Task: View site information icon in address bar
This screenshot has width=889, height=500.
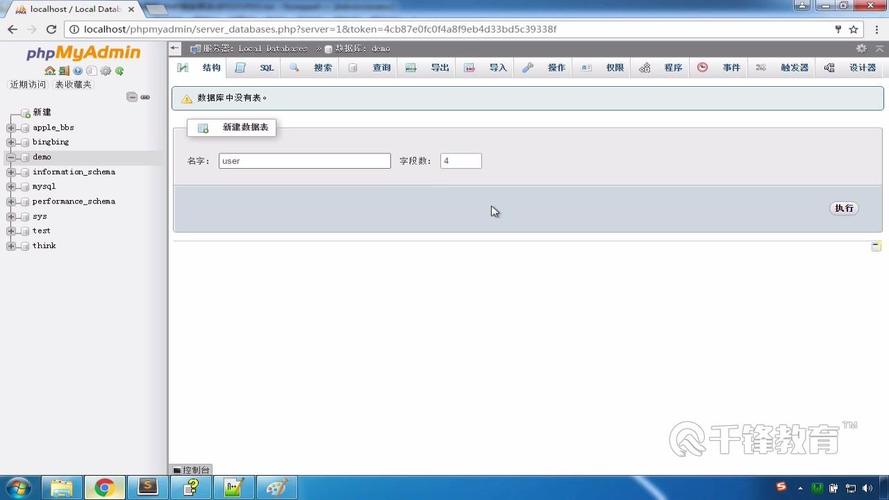Action: pyautogui.click(x=74, y=29)
